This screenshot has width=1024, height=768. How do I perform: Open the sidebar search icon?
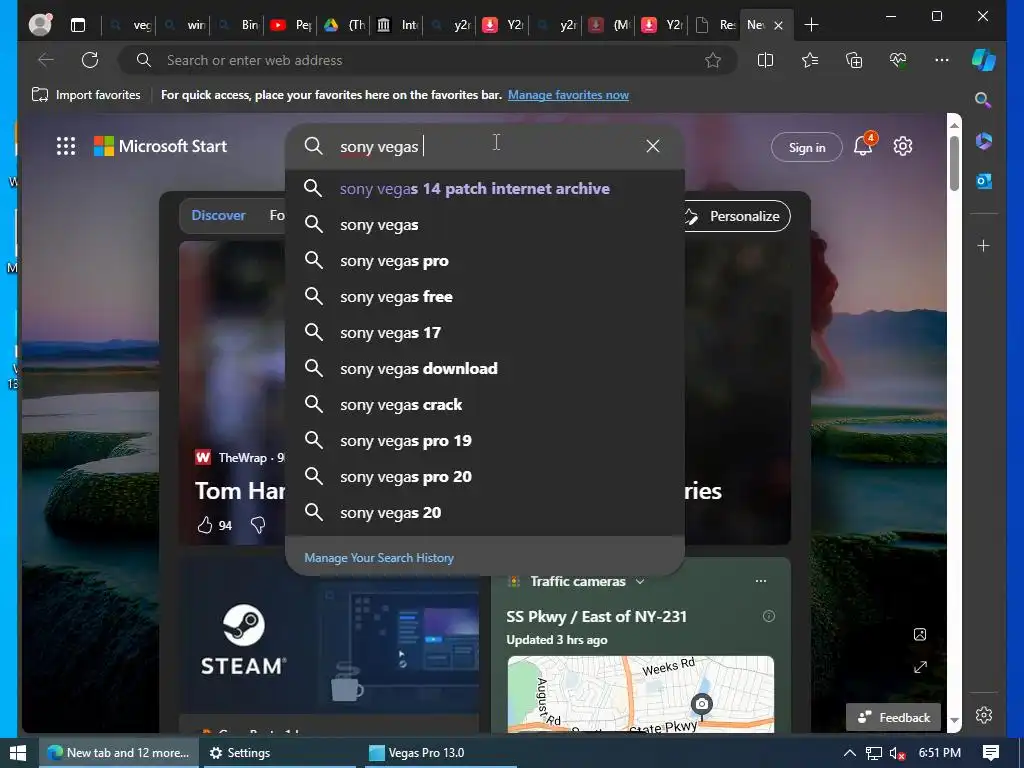click(983, 100)
